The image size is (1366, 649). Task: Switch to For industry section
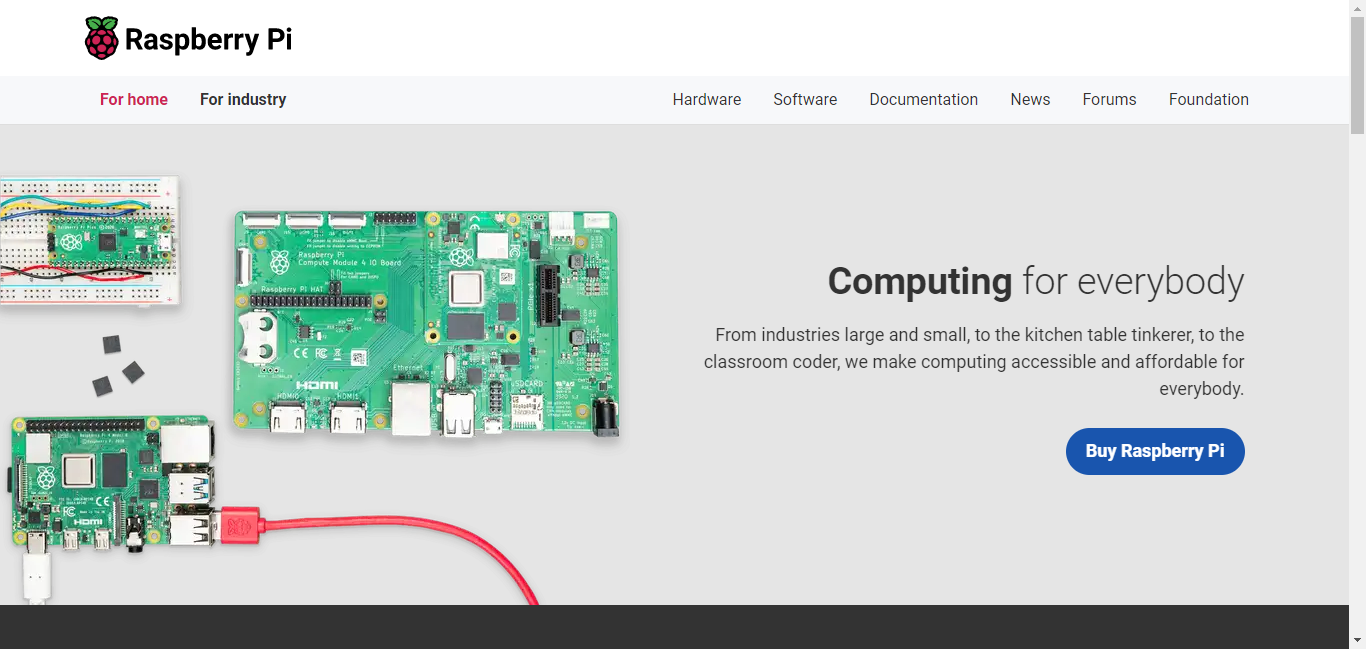tap(243, 99)
